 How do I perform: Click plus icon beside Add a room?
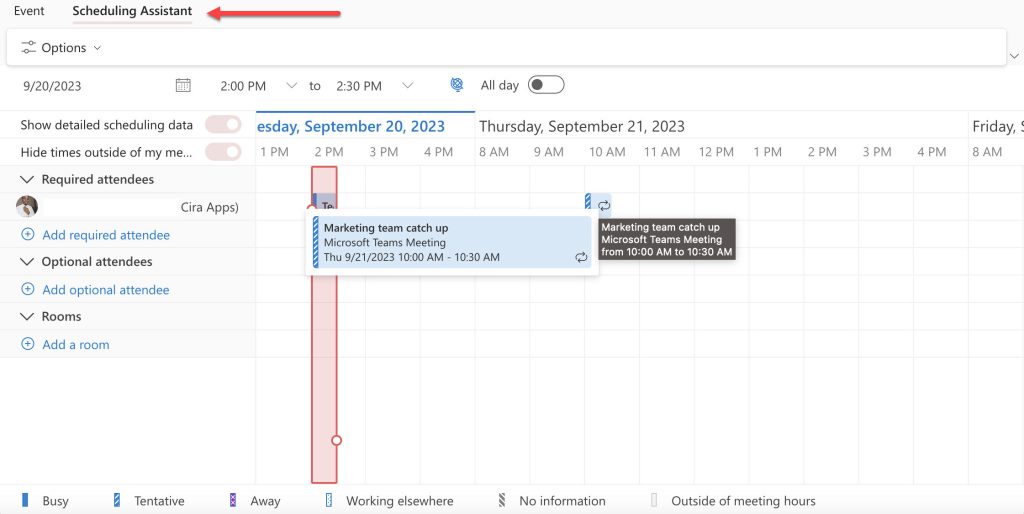(x=28, y=345)
